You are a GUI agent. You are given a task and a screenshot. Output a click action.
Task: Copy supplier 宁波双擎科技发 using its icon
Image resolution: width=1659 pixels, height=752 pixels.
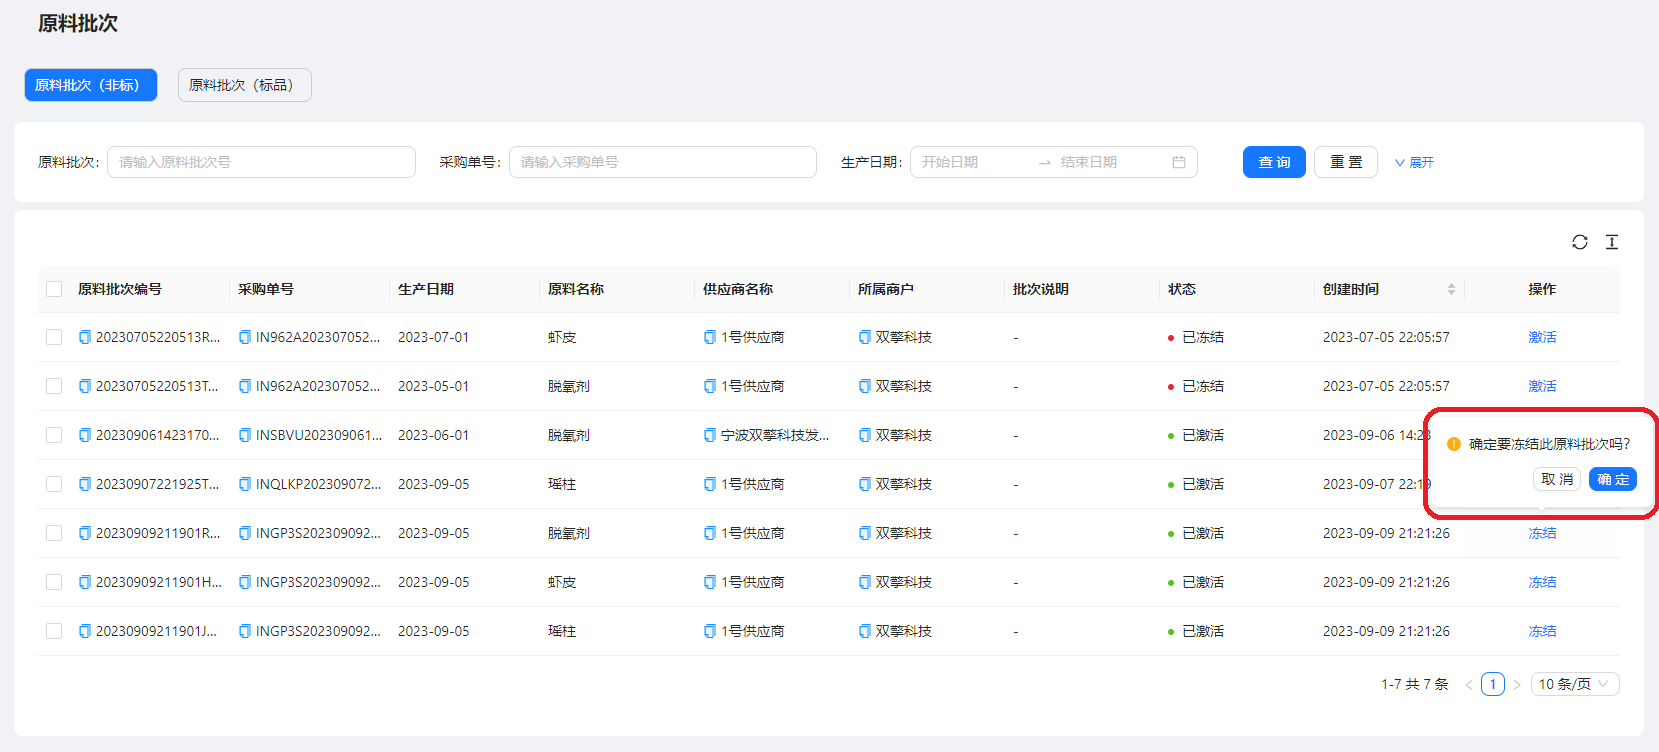pos(710,435)
